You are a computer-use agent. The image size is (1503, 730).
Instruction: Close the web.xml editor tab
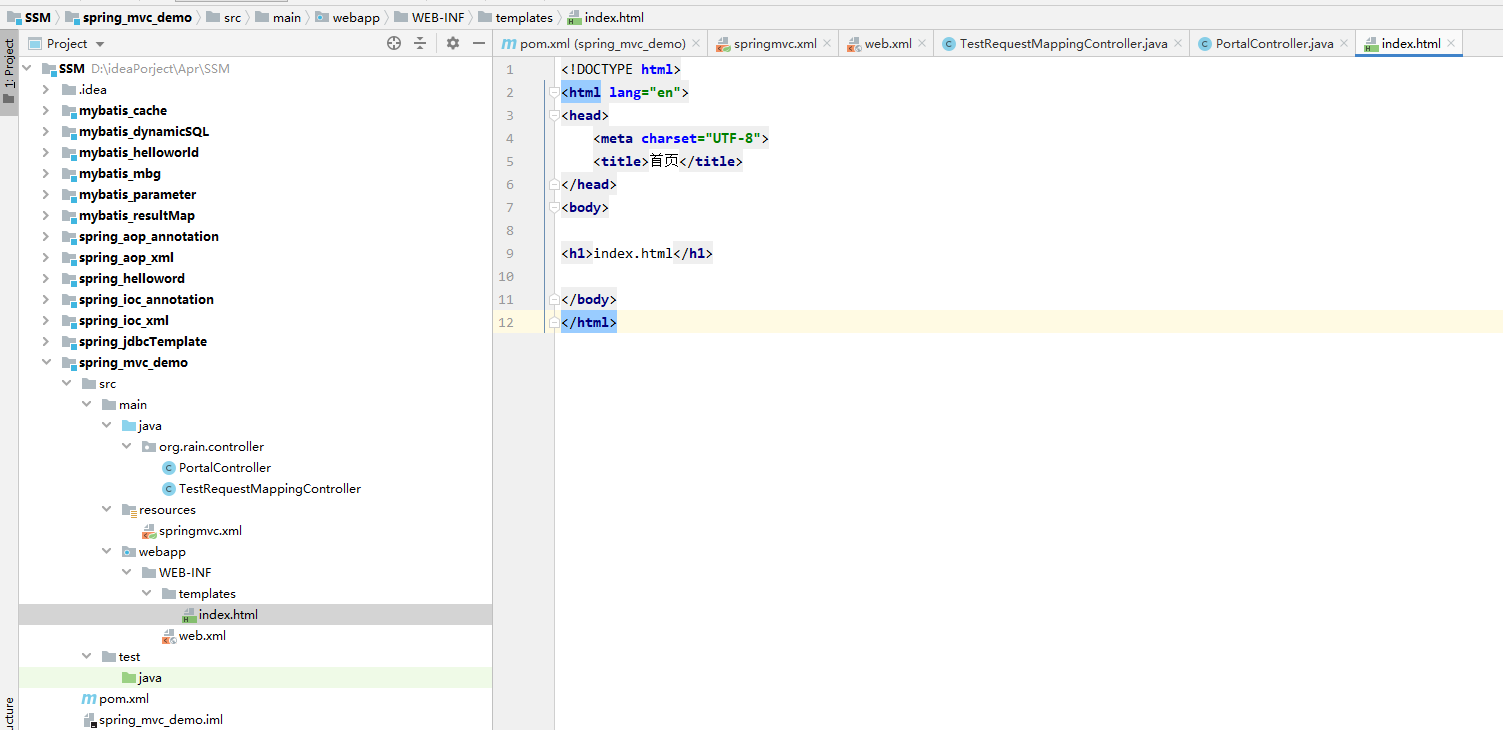[x=923, y=44]
